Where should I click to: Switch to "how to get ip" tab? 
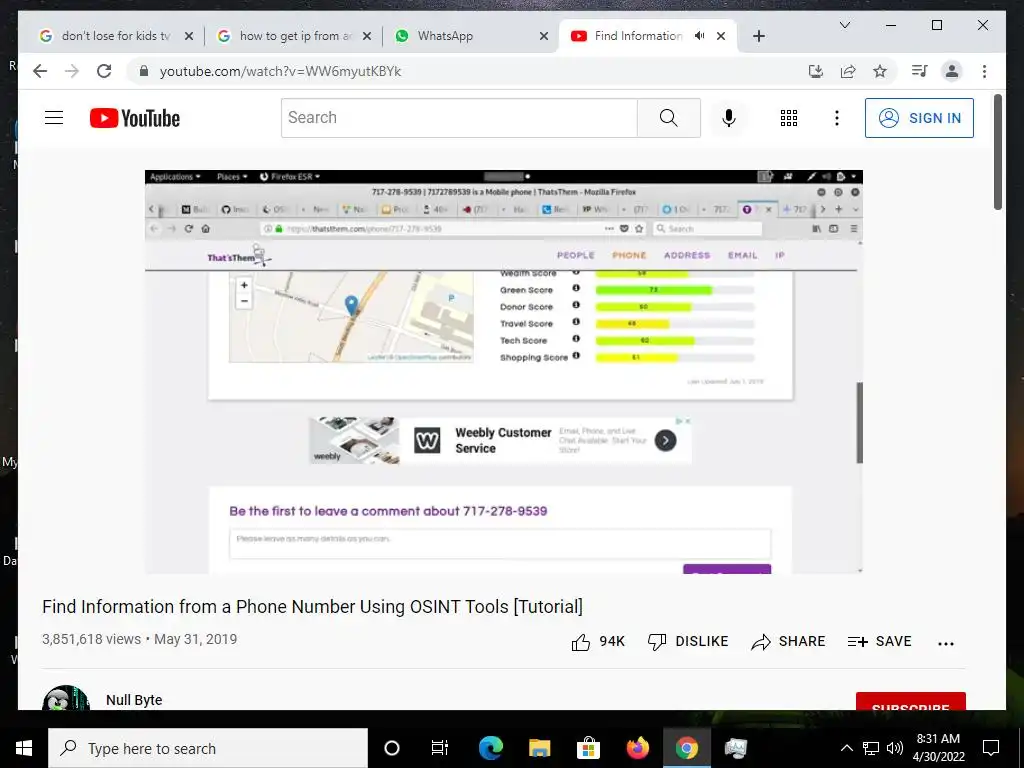tap(295, 36)
